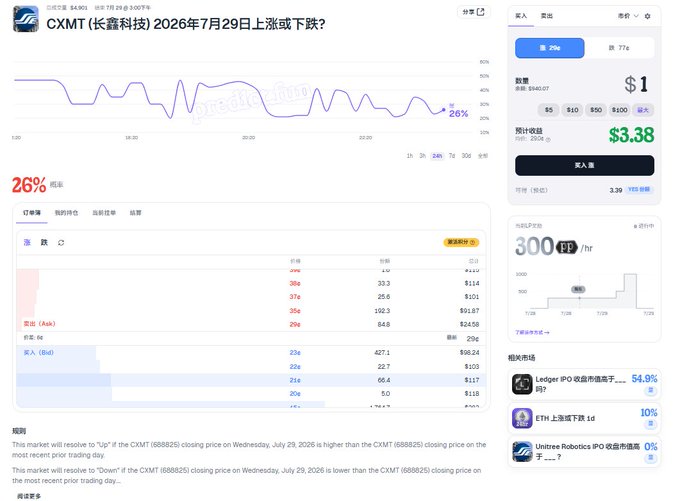The height and width of the screenshot is (501, 680).
Task: Click the $1 amount input field
Action: click(x=636, y=84)
